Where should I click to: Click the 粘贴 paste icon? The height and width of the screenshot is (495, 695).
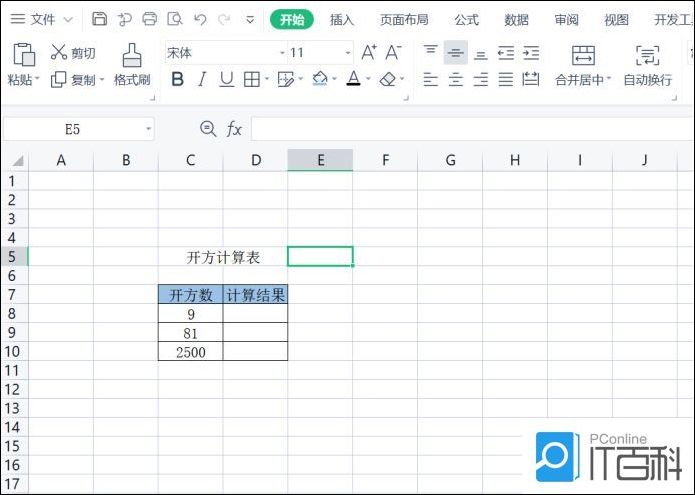24,55
